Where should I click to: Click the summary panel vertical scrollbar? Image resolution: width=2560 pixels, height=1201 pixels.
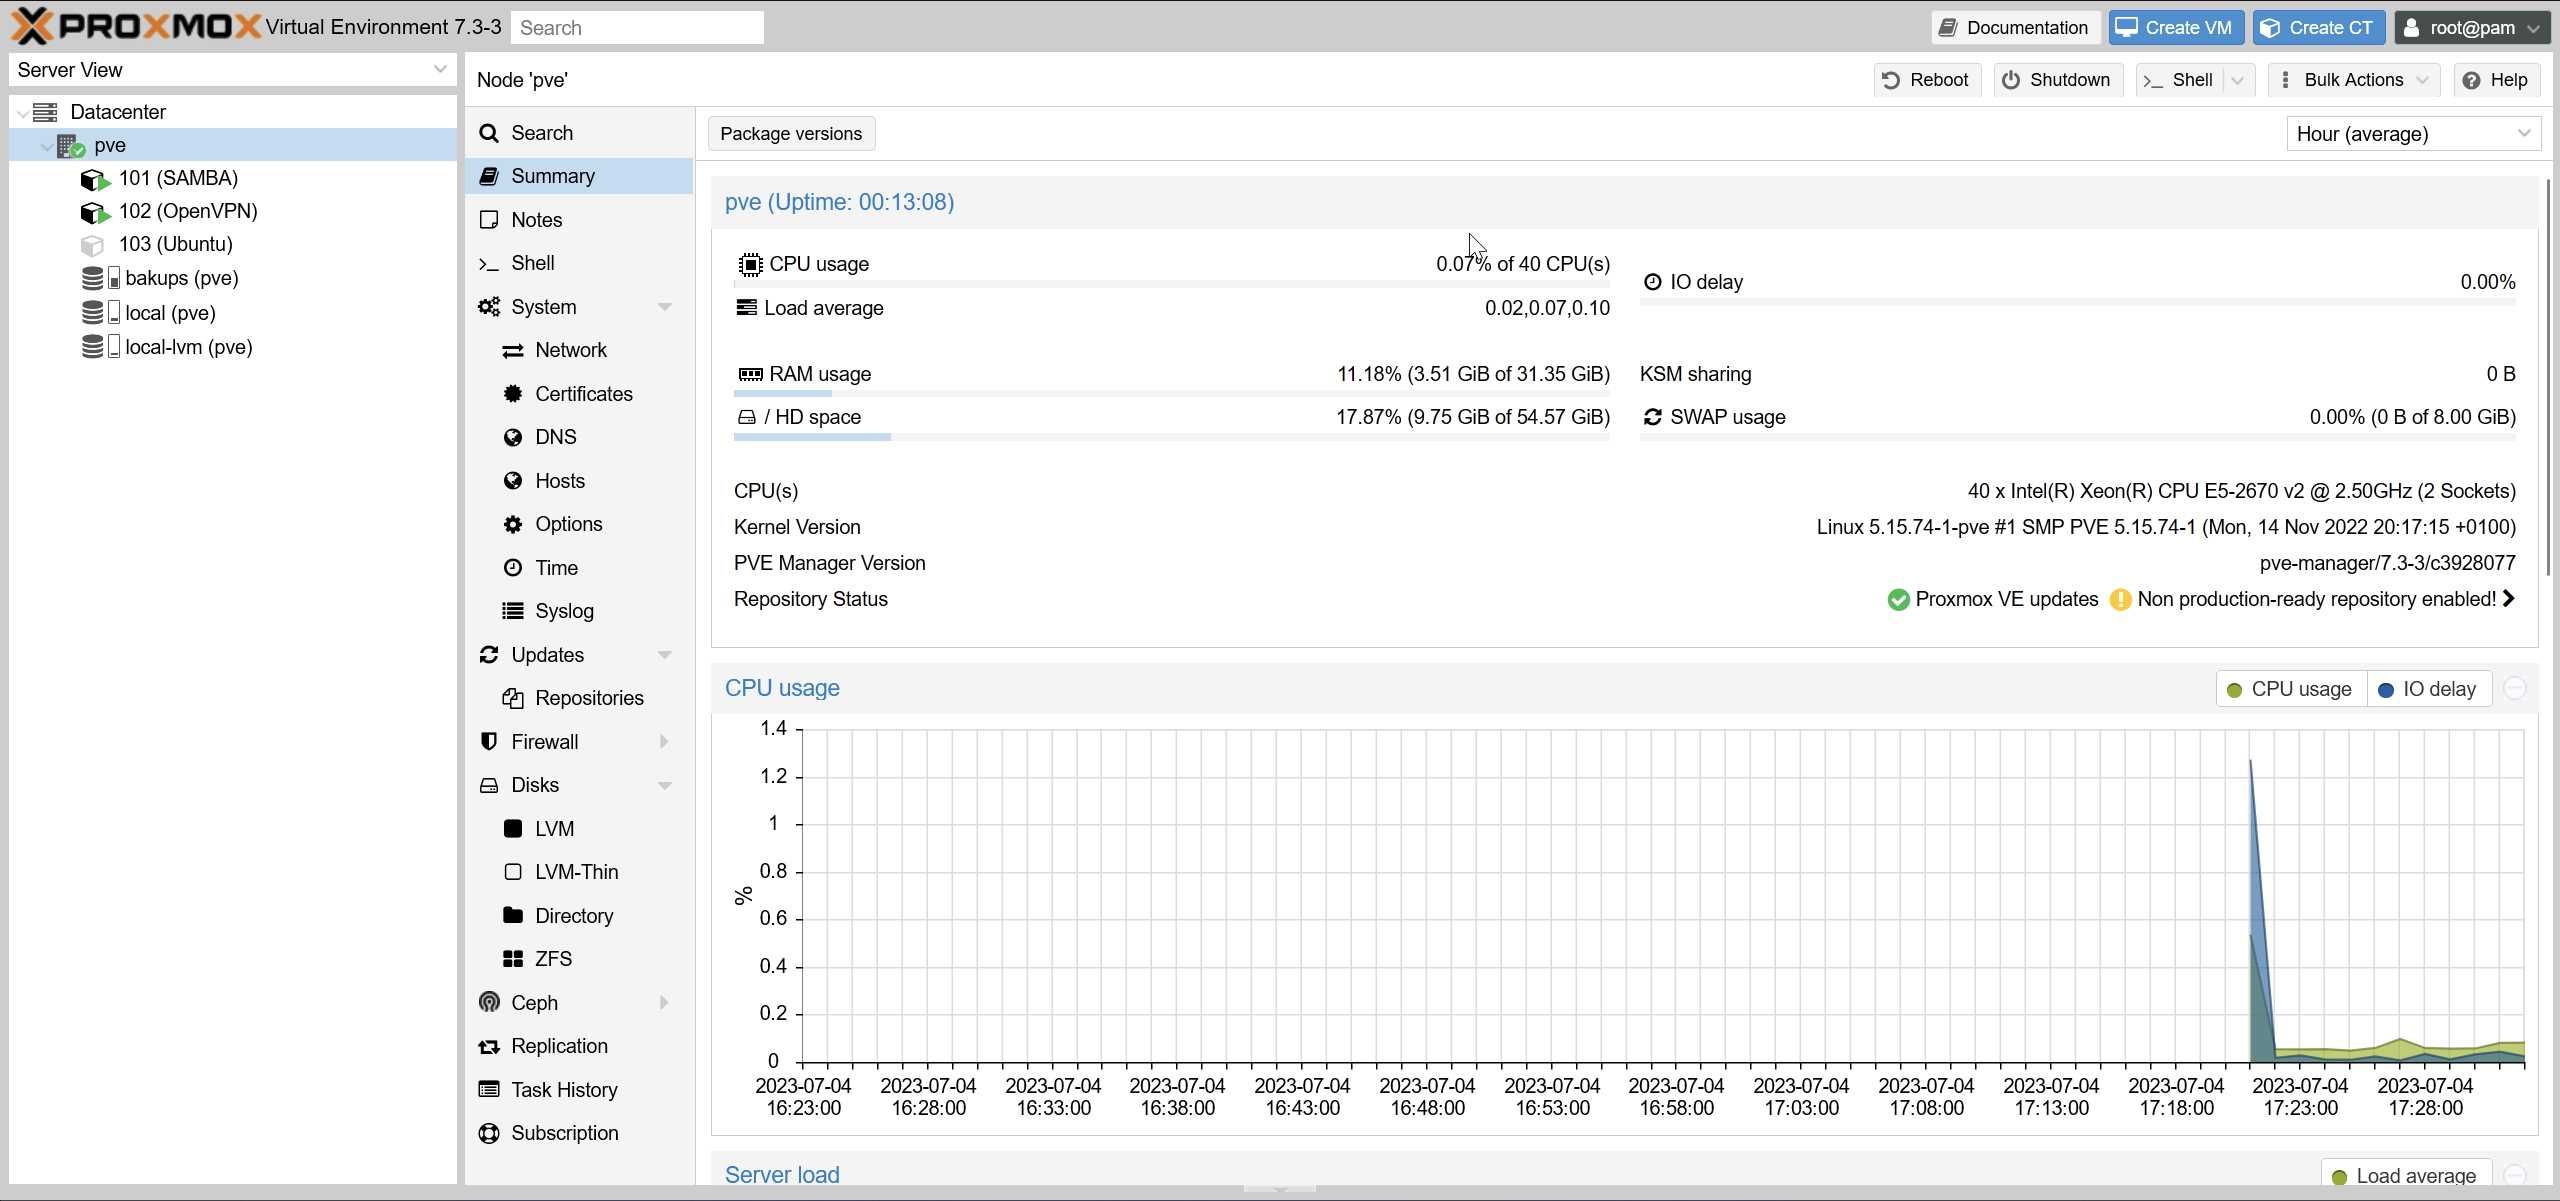pyautogui.click(x=2549, y=378)
